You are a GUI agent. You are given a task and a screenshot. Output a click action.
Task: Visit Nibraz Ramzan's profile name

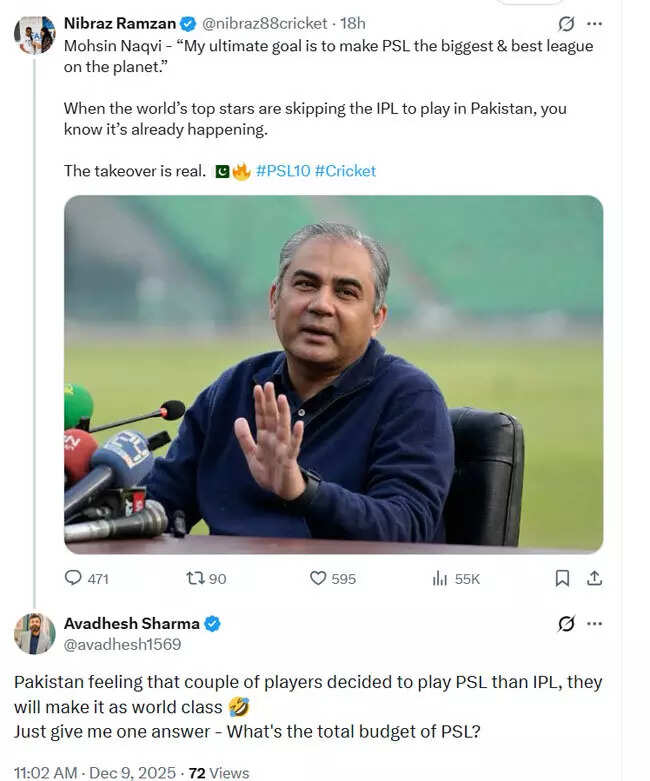click(118, 23)
